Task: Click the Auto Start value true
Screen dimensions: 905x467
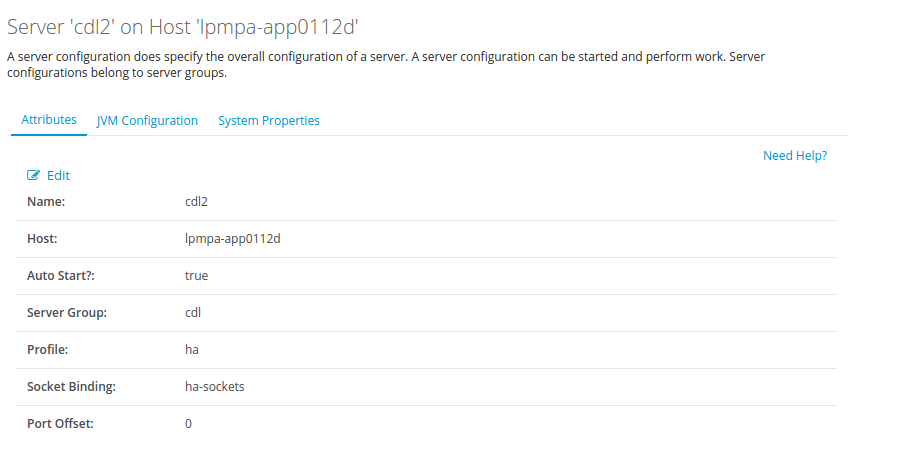Action: click(x=196, y=275)
